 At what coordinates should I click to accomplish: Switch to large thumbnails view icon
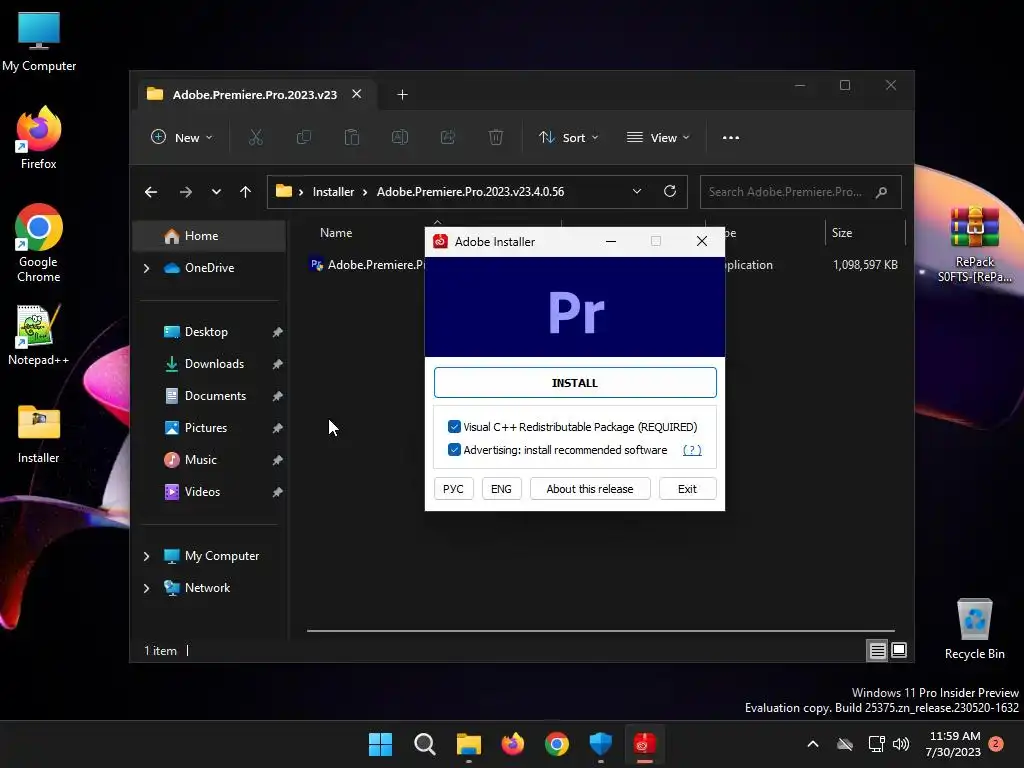click(x=899, y=650)
